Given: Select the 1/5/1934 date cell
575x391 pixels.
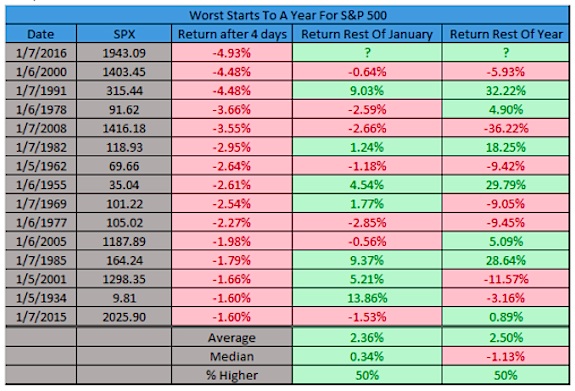Looking at the screenshot, I should click(41, 298).
